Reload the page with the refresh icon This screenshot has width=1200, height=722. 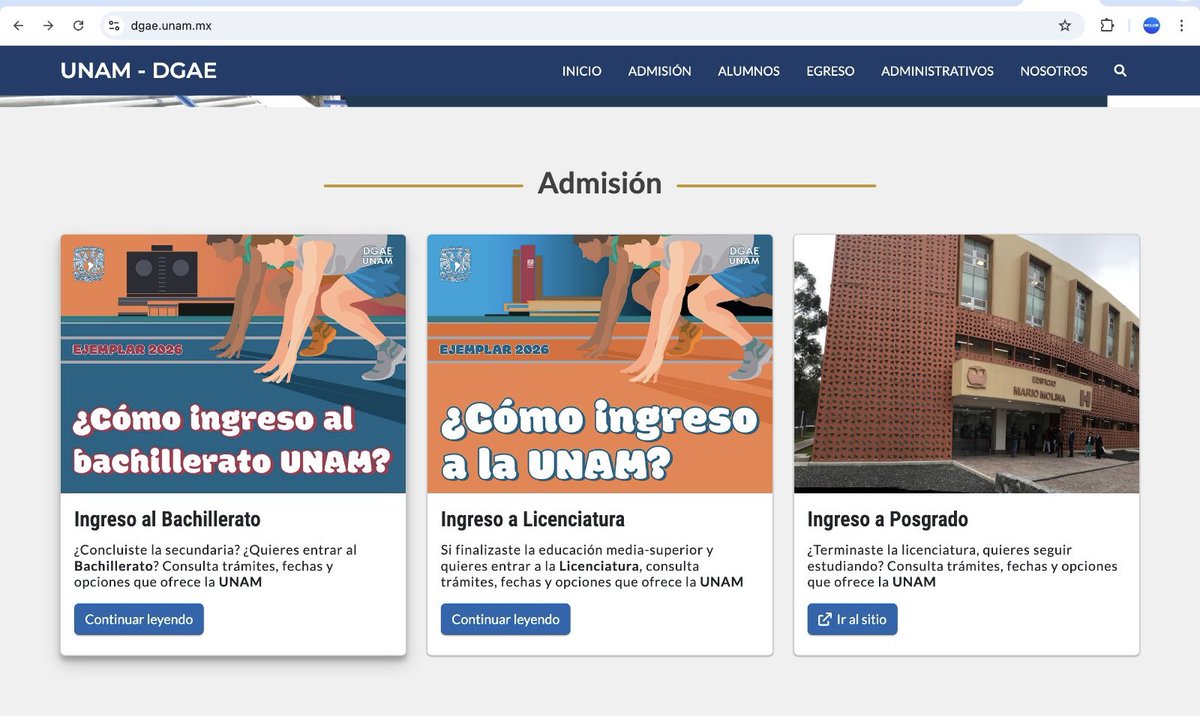pyautogui.click(x=78, y=26)
